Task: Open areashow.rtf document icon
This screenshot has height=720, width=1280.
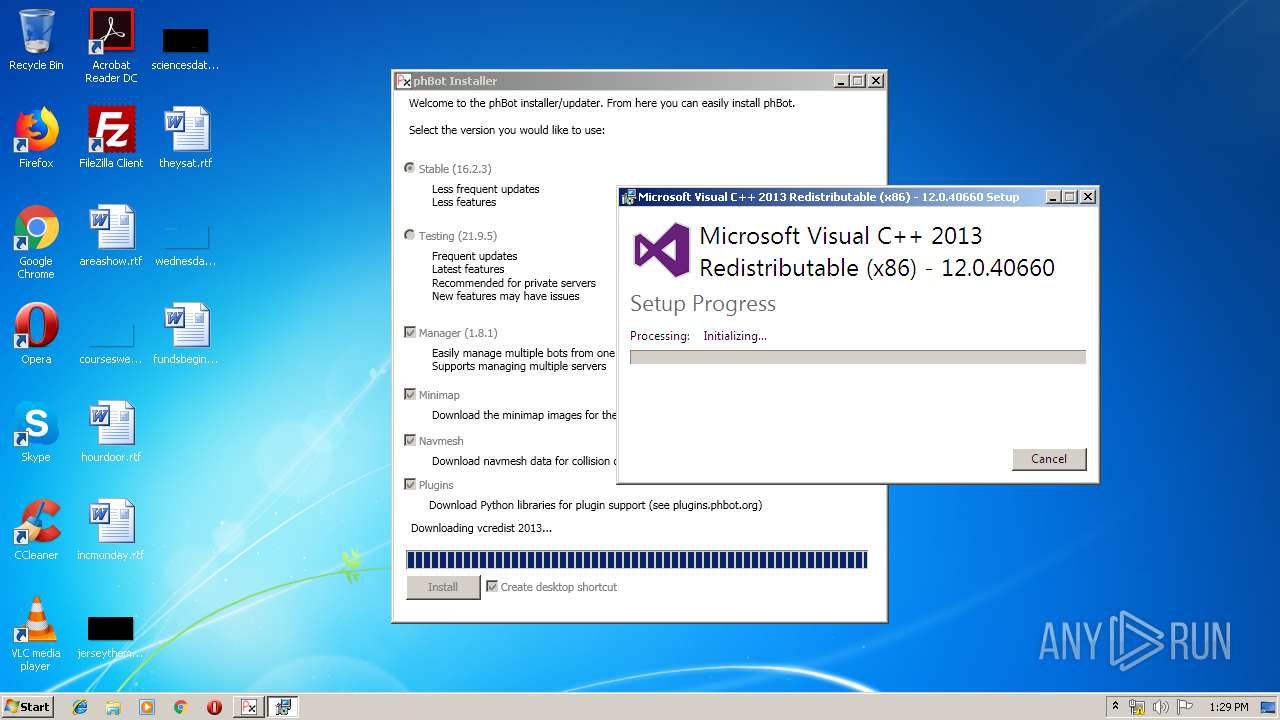Action: (111, 236)
